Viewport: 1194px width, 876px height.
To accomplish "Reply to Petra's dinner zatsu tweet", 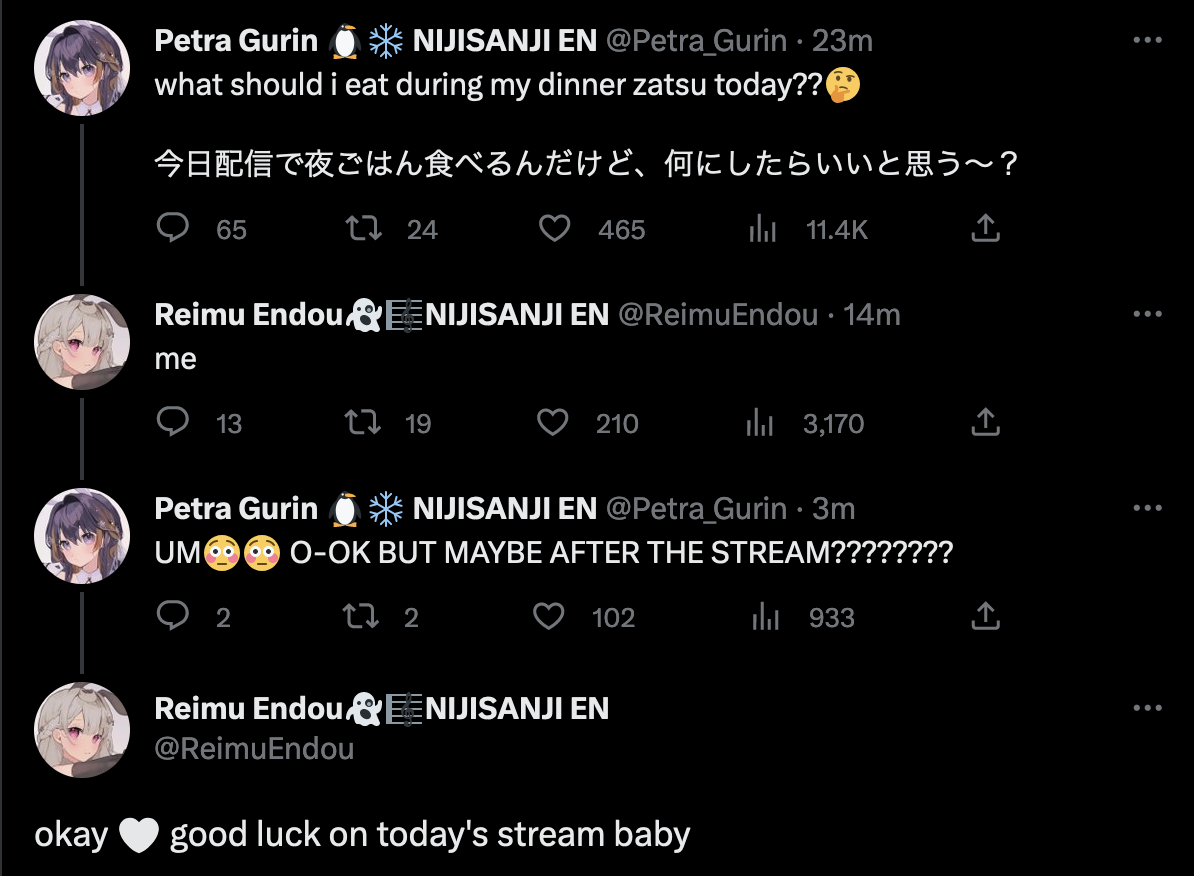I will click(173, 230).
